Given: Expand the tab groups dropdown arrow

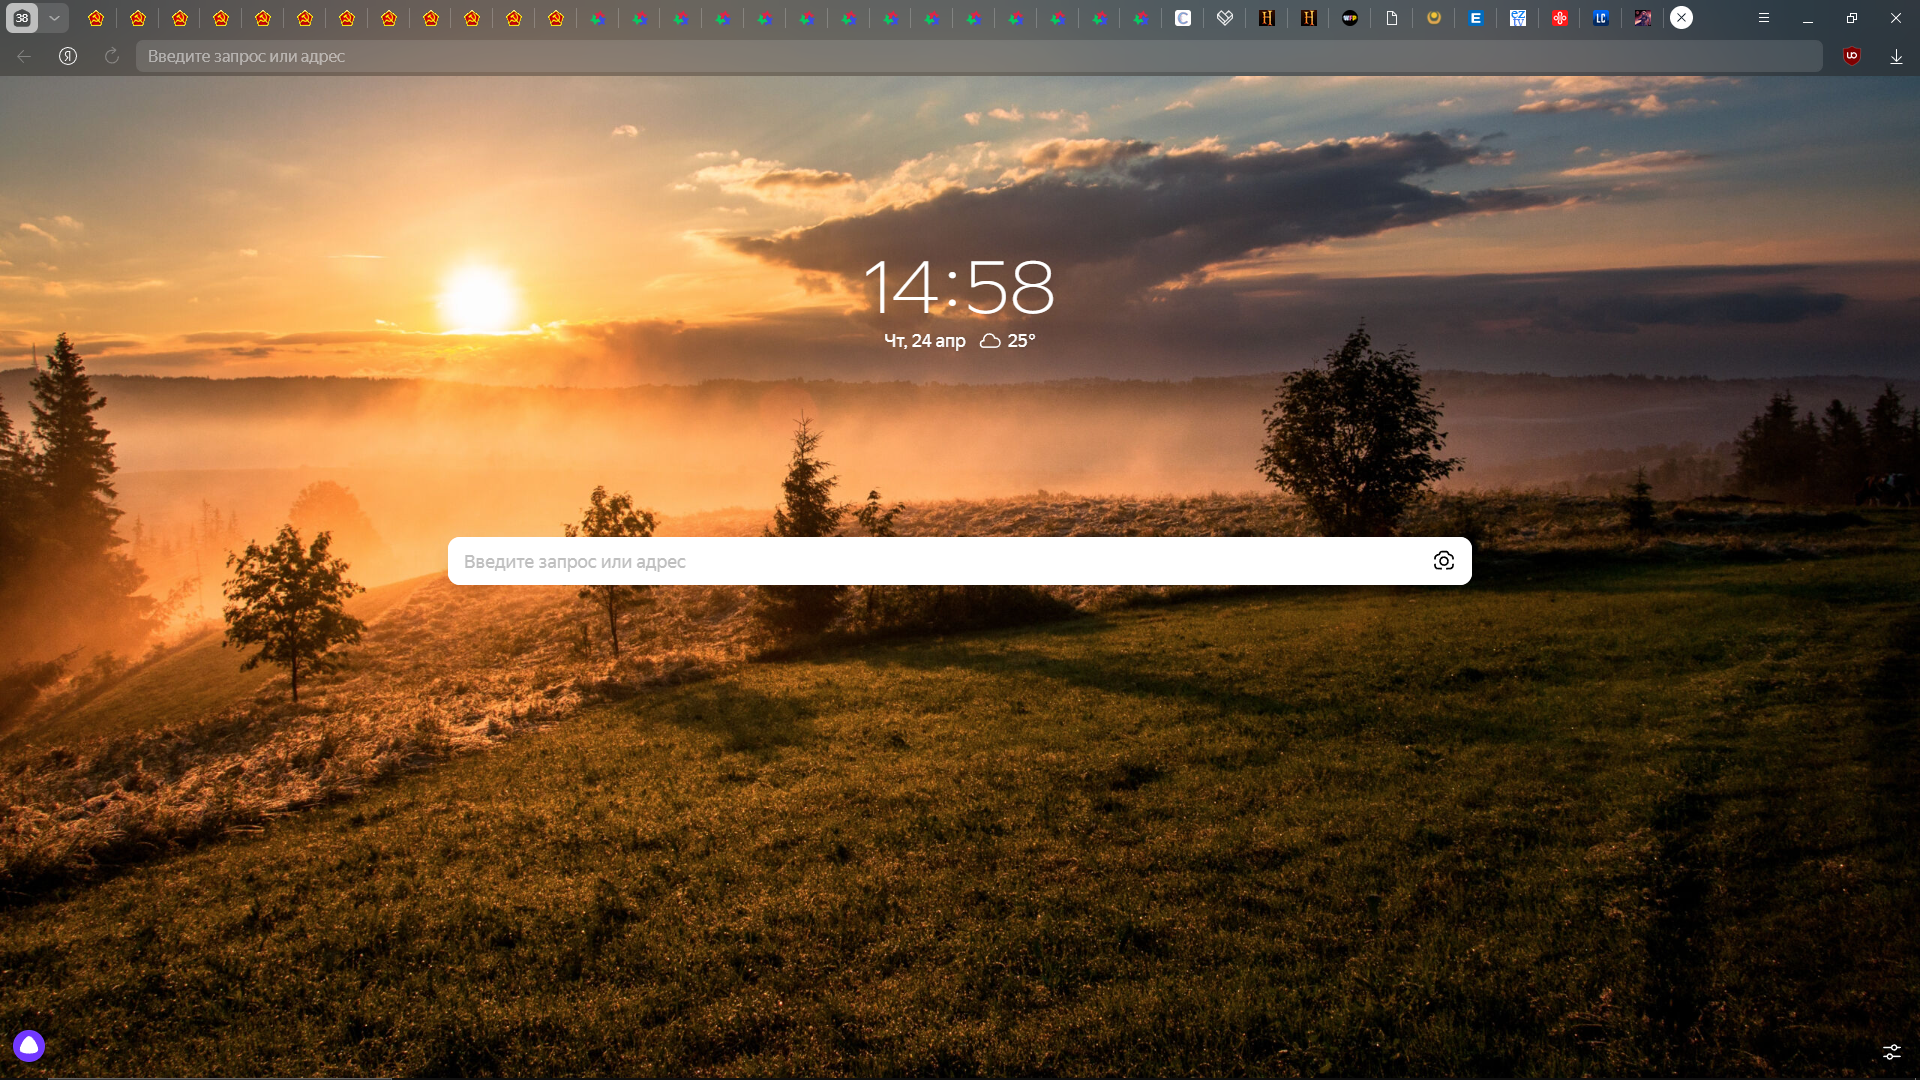Looking at the screenshot, I should 54,18.
